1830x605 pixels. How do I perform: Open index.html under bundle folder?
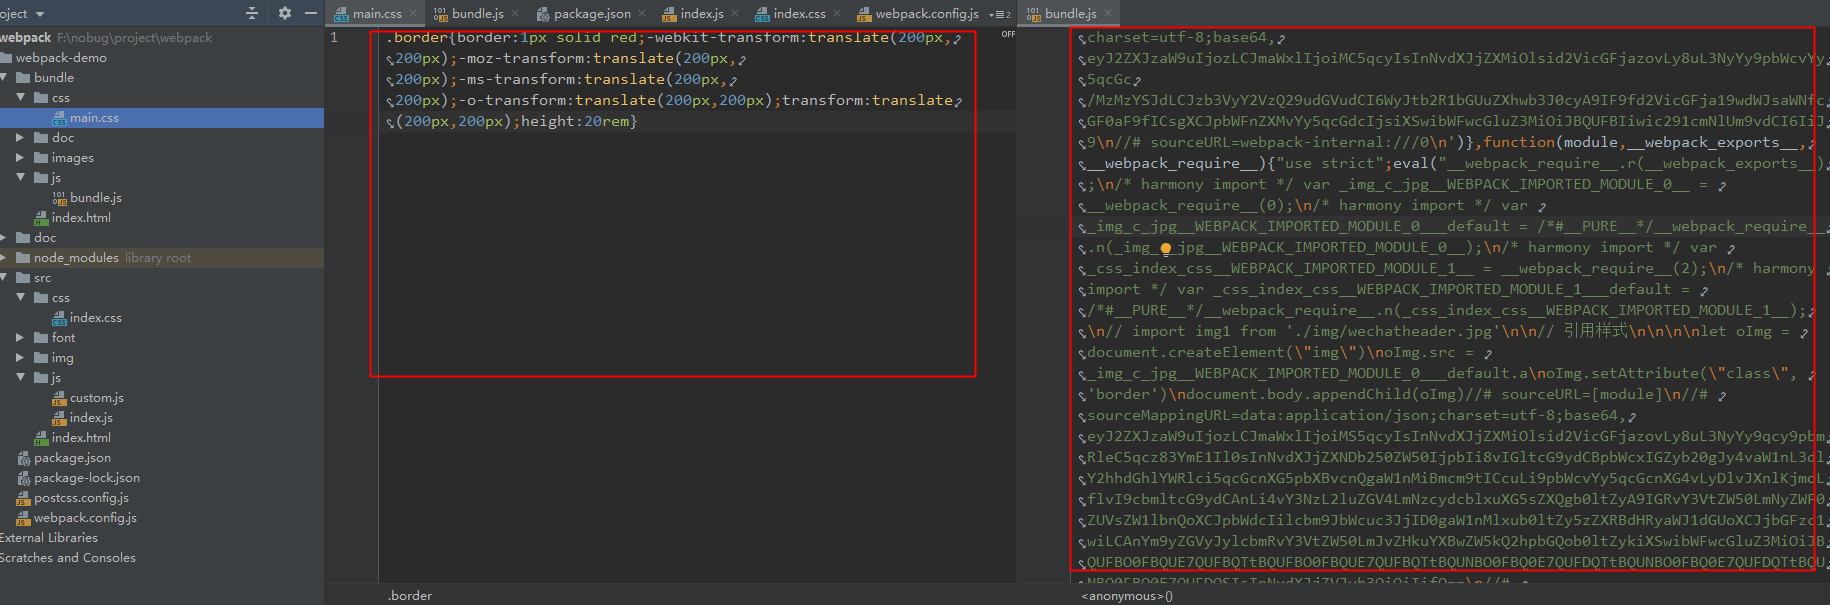click(81, 217)
